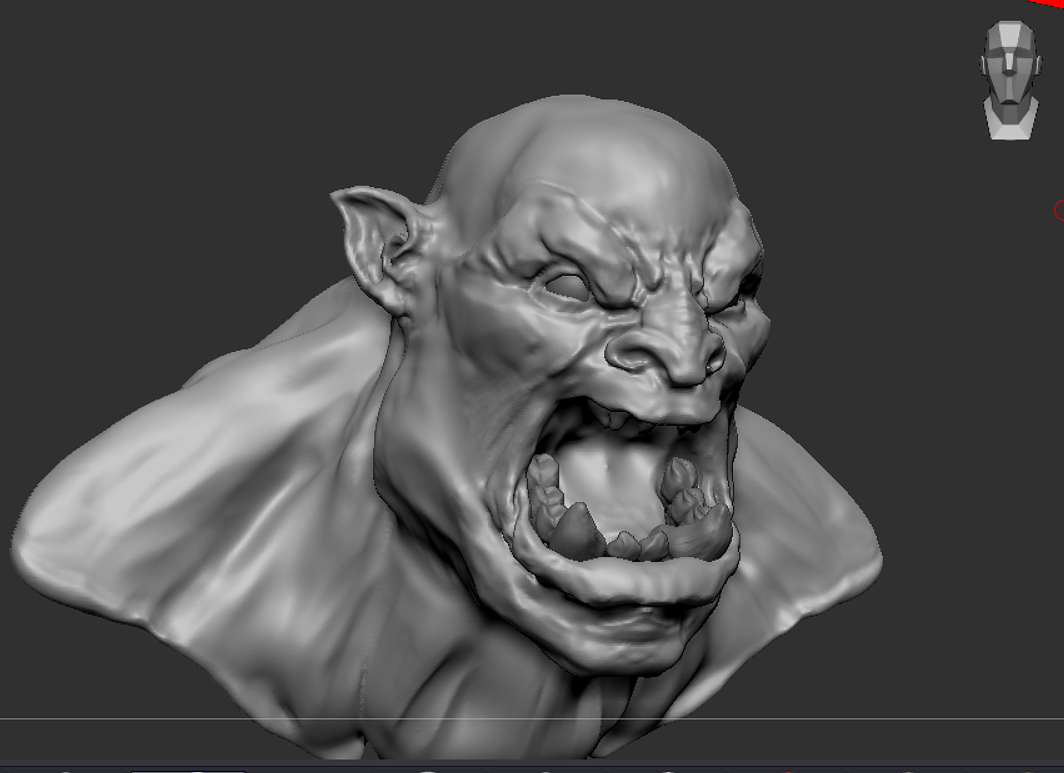Click the CamView head orientation gizmo
The height and width of the screenshot is (773, 1064).
(x=1010, y=80)
